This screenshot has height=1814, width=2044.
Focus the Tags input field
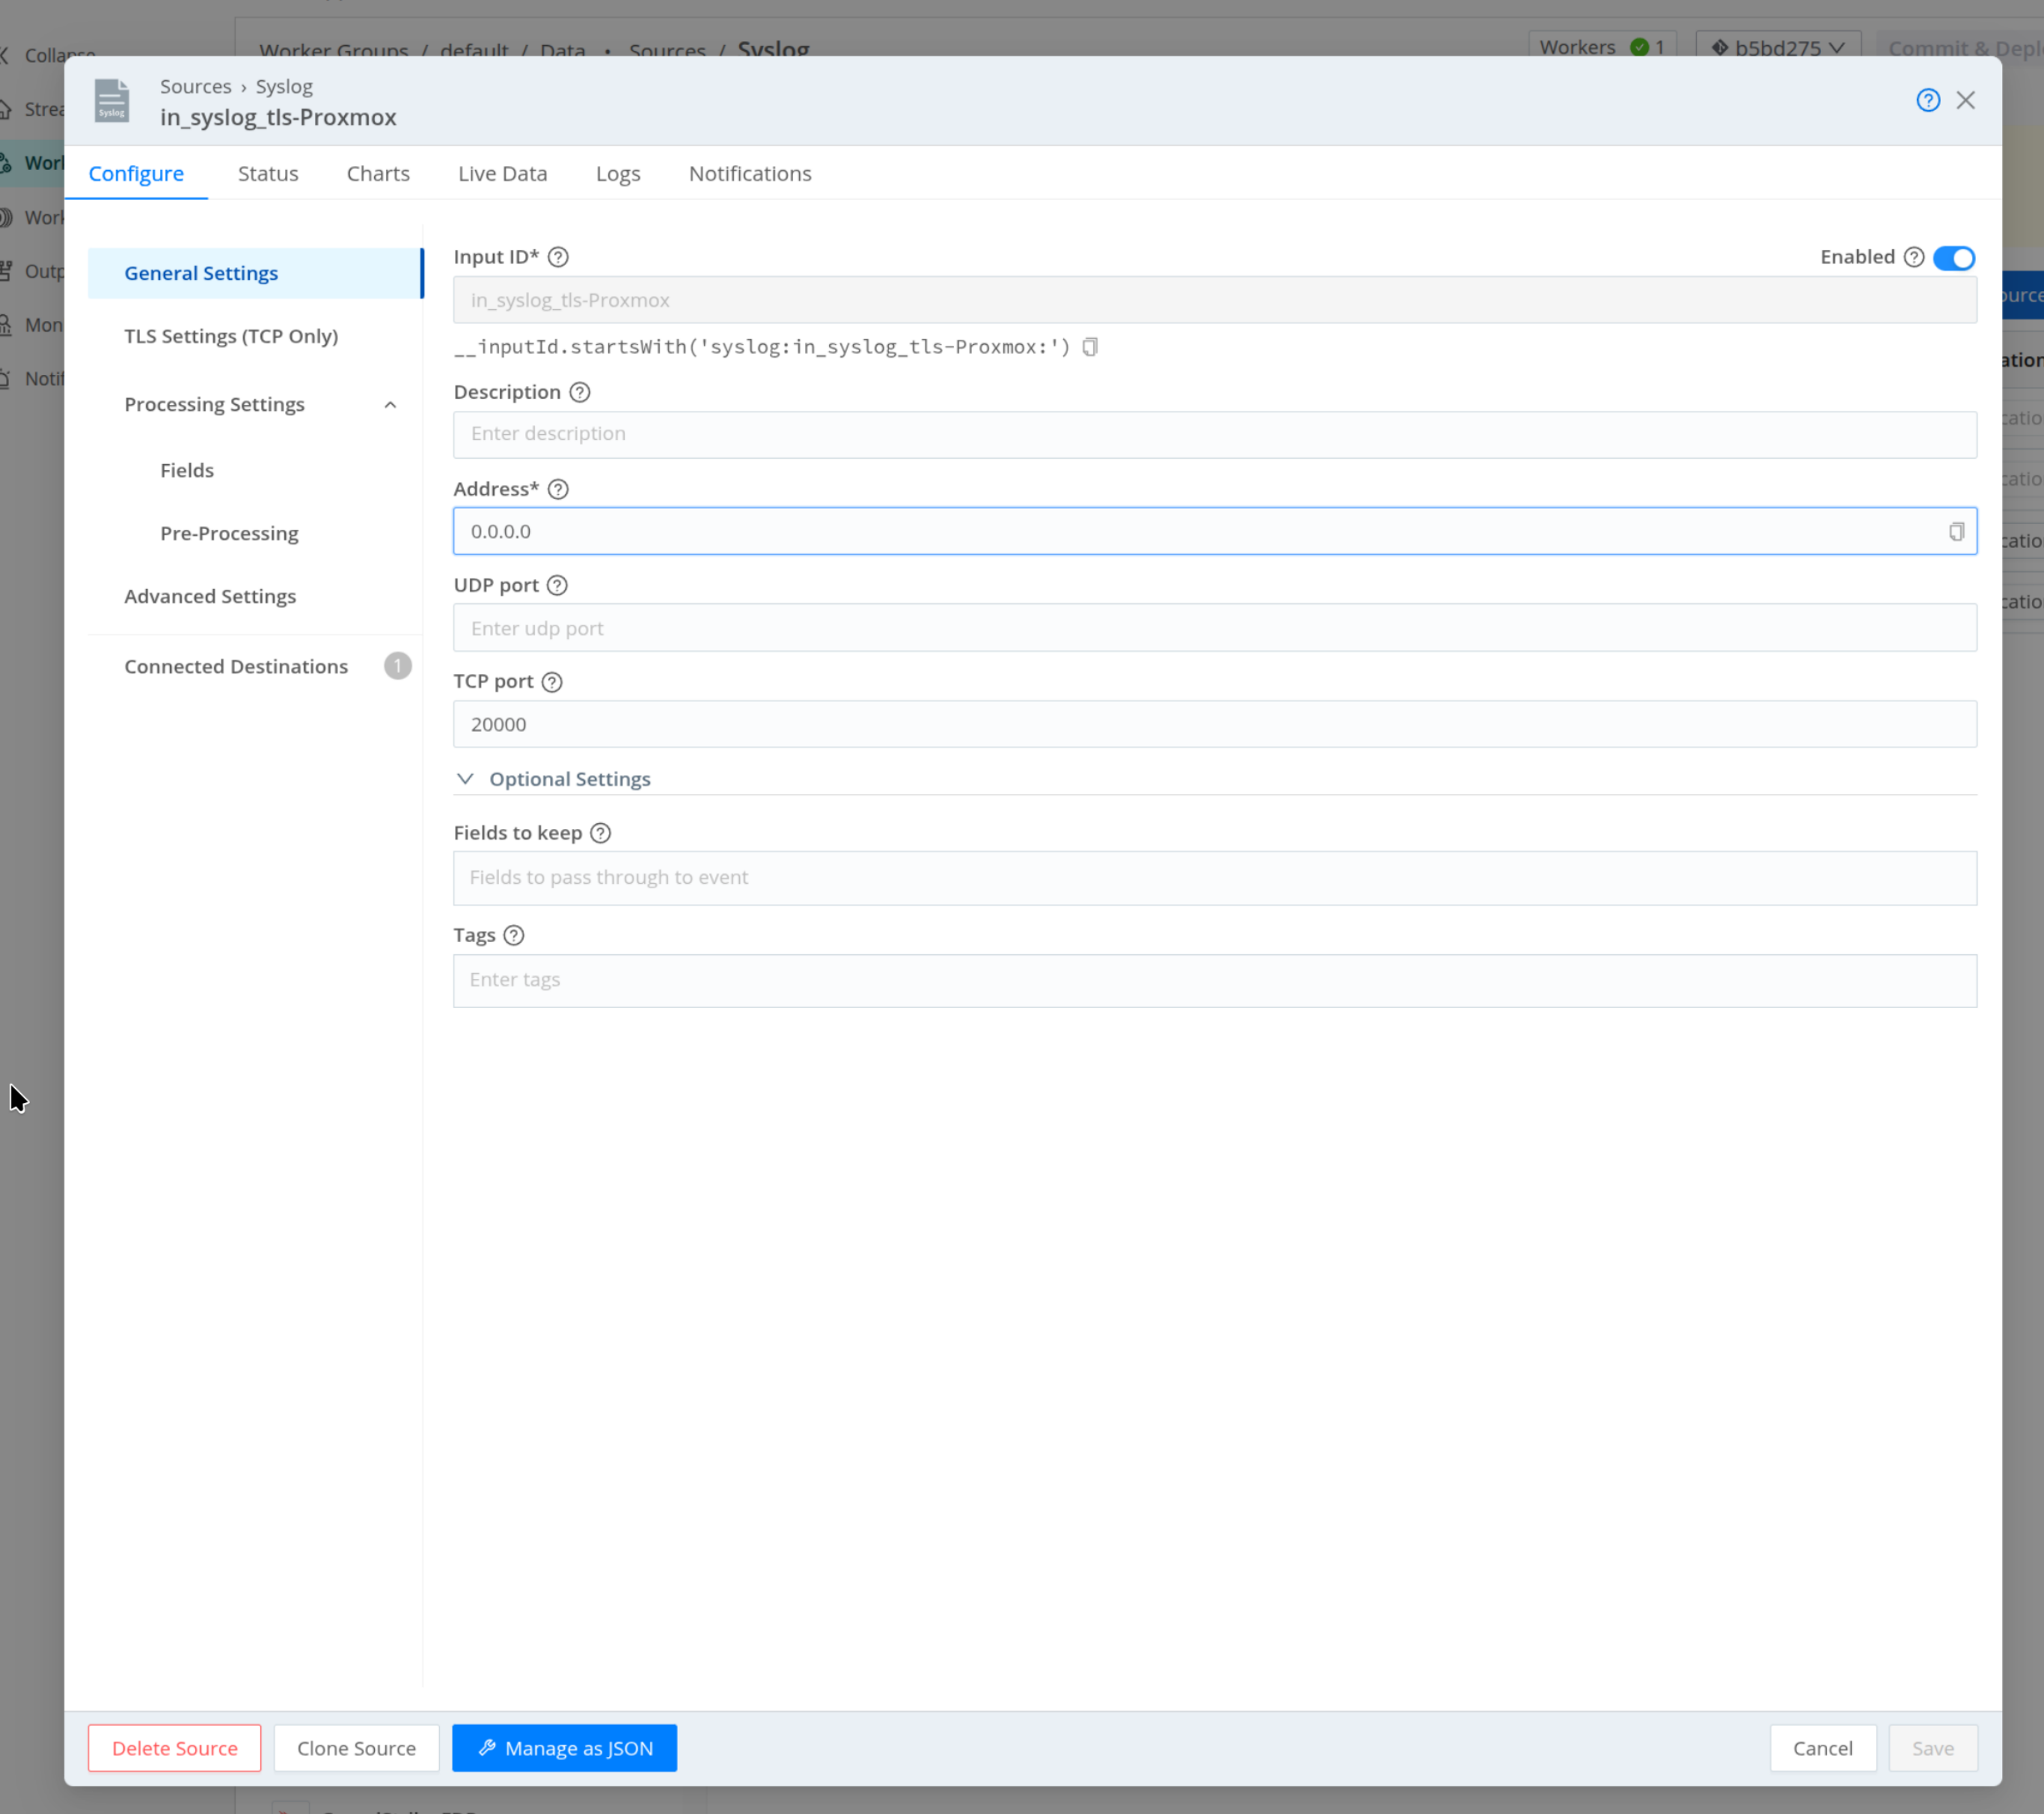(1214, 980)
